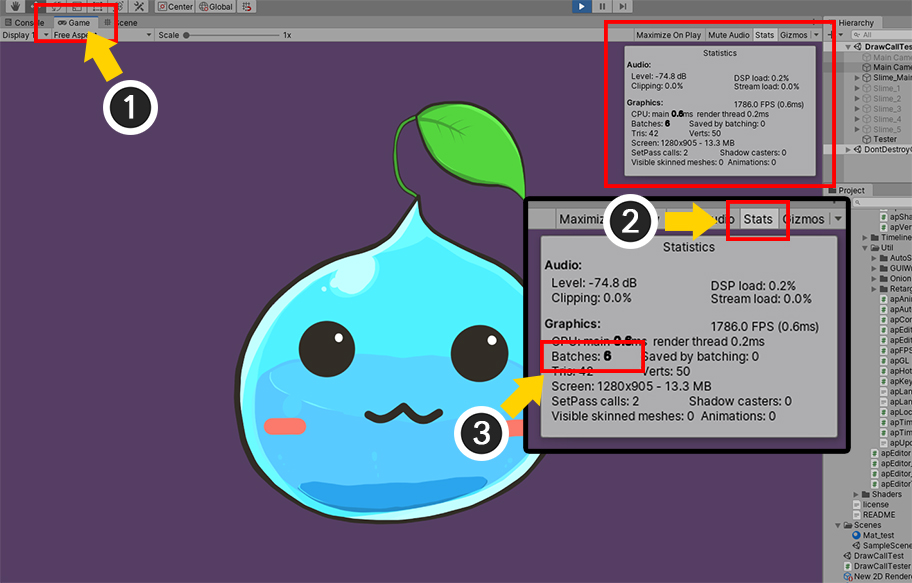The width and height of the screenshot is (912, 583).
Task: Click the Unity scene icon of DrawCallTest
Action: click(858, 47)
